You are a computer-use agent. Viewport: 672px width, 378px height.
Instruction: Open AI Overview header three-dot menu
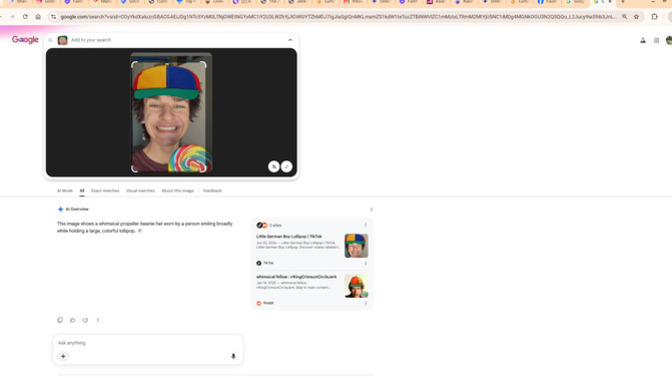pos(371,209)
